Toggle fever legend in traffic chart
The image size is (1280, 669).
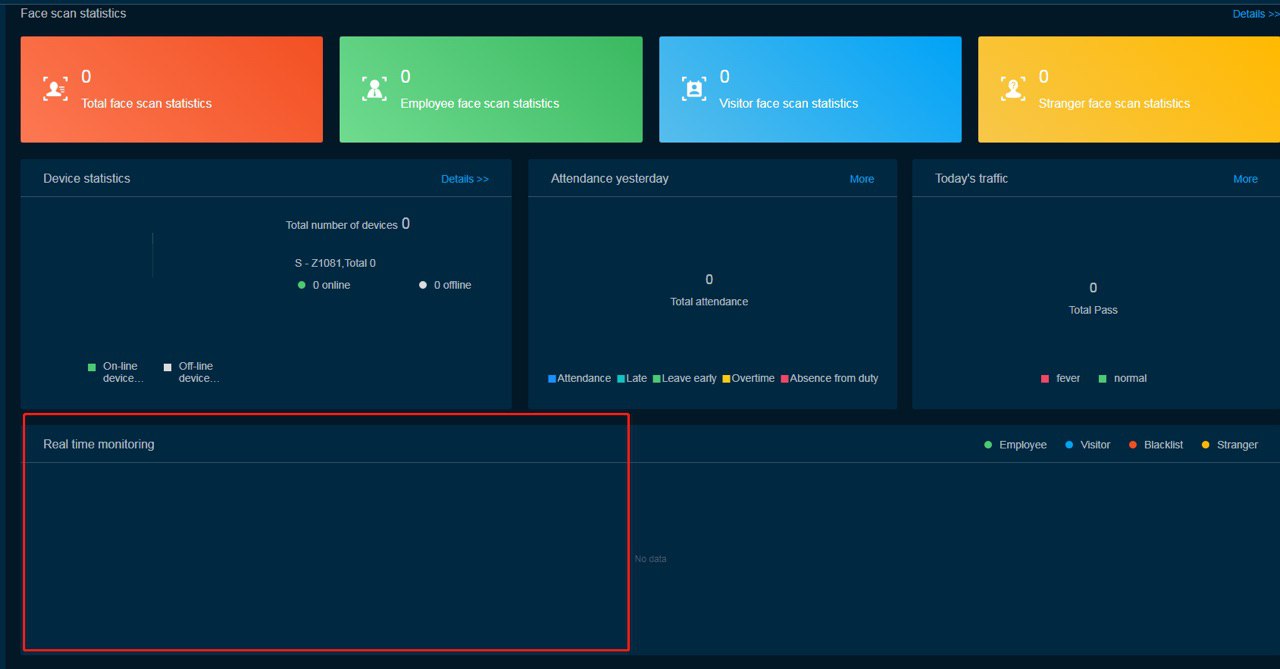[1061, 378]
